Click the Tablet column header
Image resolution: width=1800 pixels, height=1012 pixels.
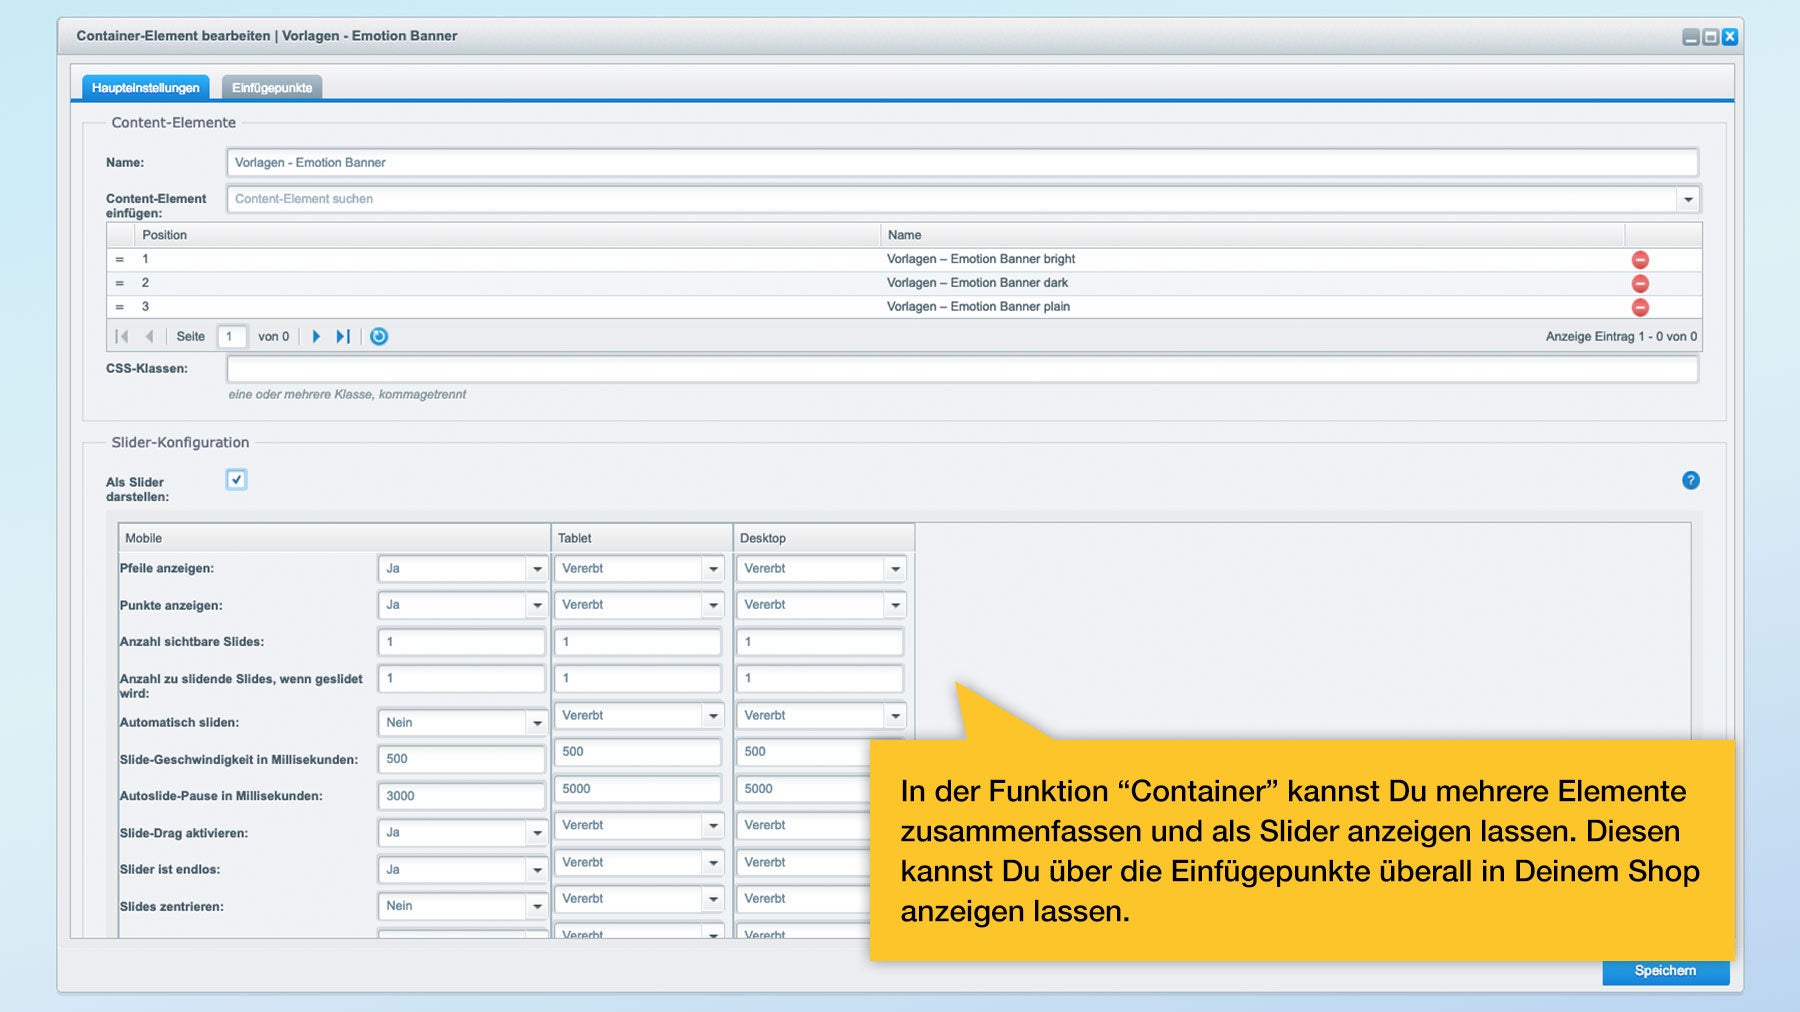(642, 538)
